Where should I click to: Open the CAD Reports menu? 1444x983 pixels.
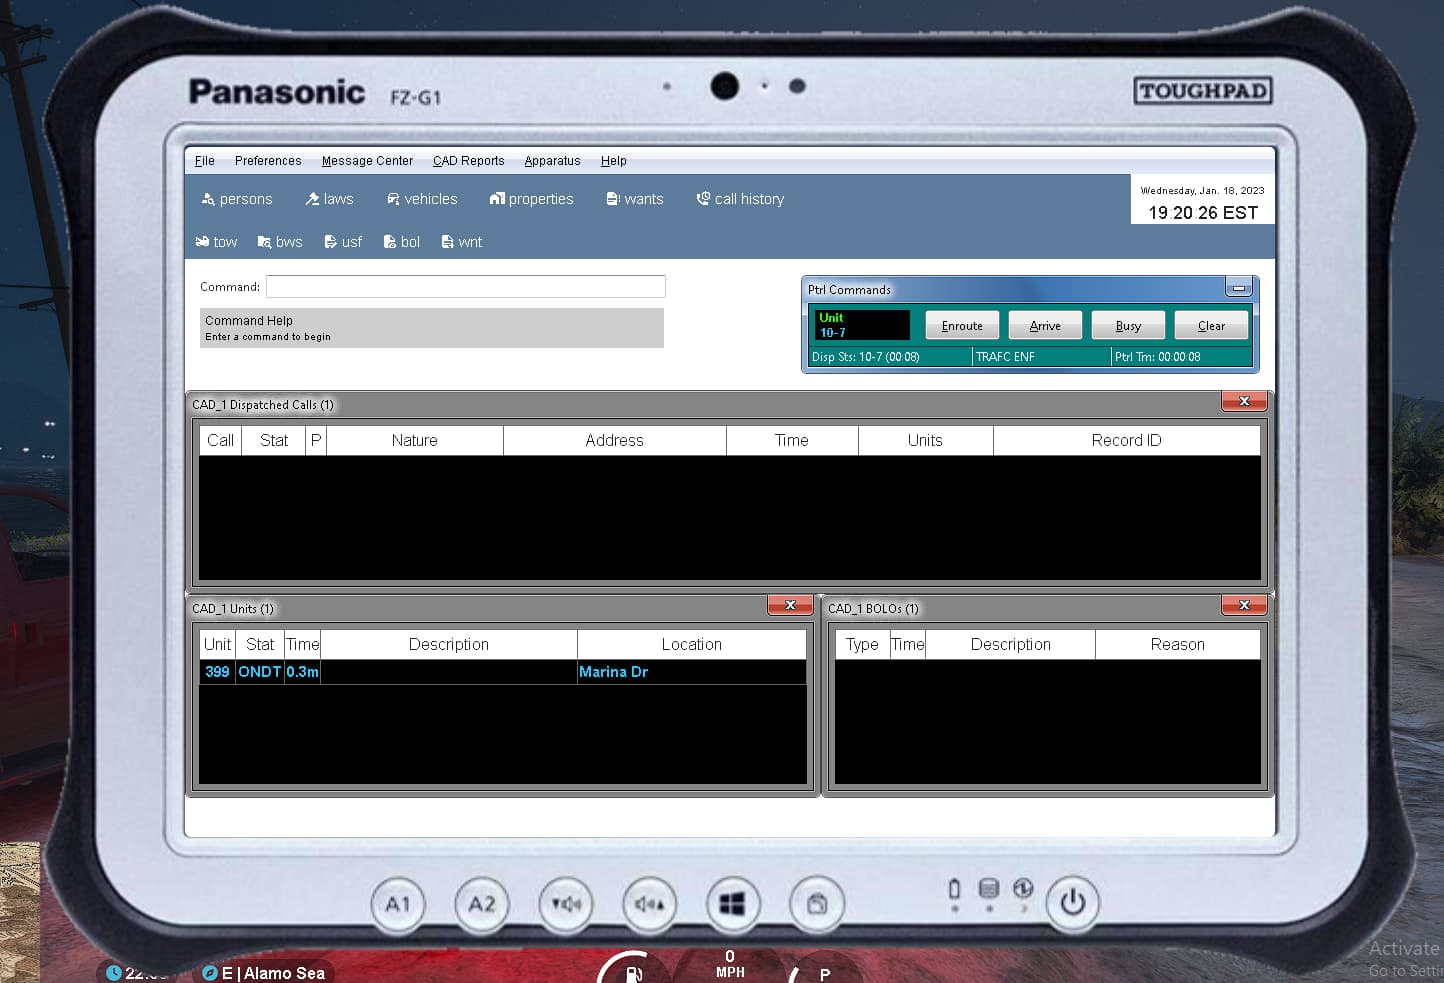(469, 161)
